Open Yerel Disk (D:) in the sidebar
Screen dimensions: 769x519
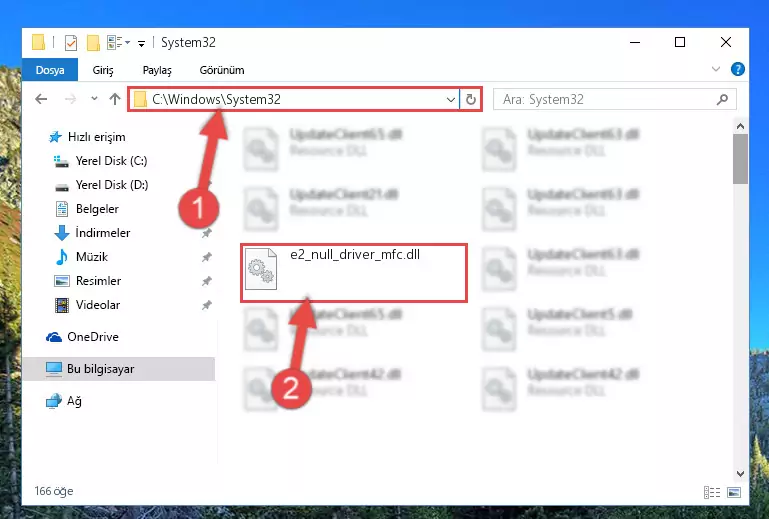[101, 185]
